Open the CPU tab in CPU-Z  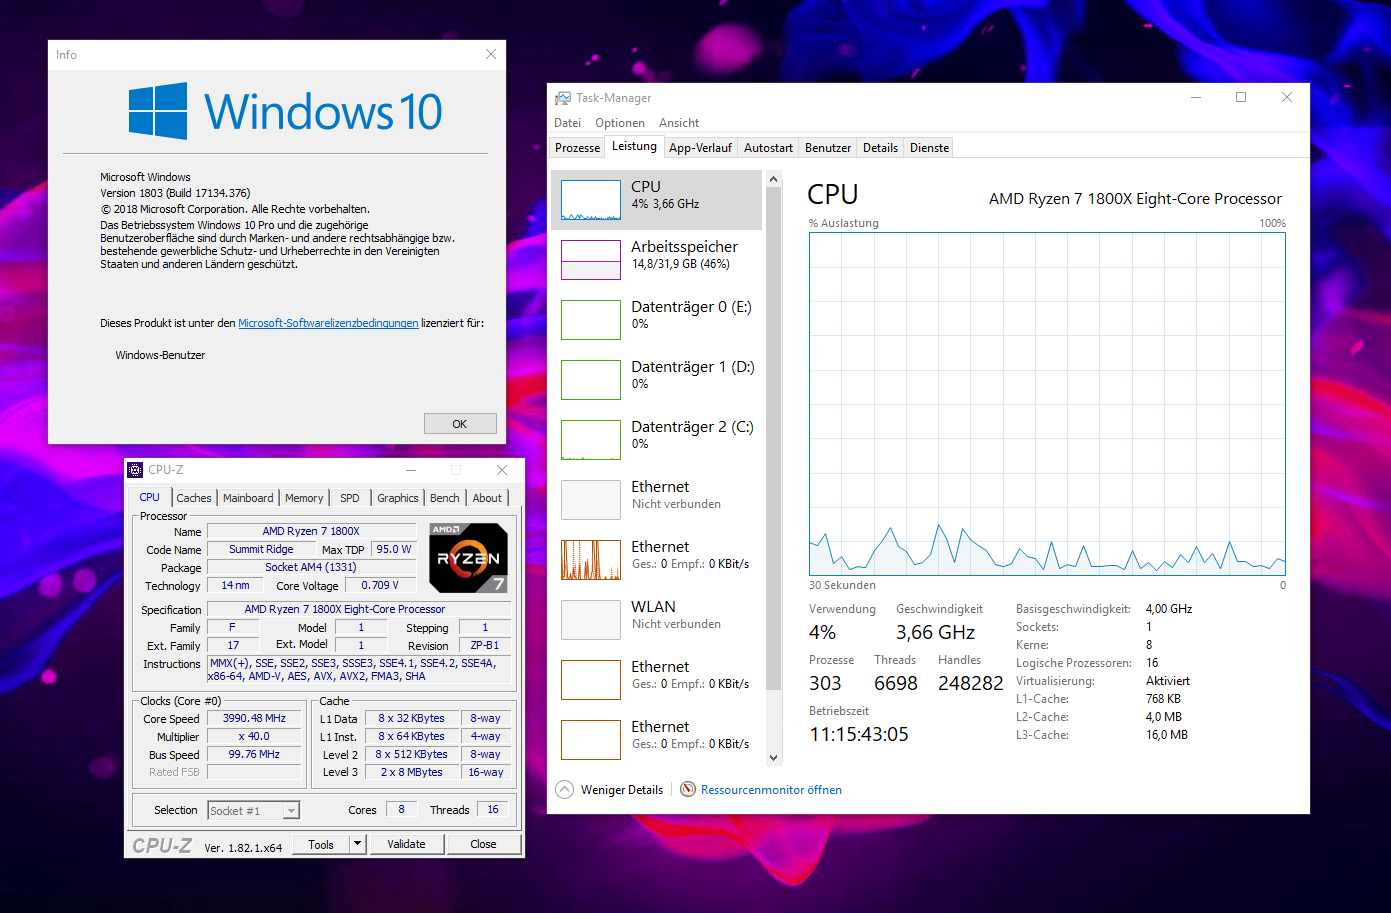pyautogui.click(x=150, y=497)
